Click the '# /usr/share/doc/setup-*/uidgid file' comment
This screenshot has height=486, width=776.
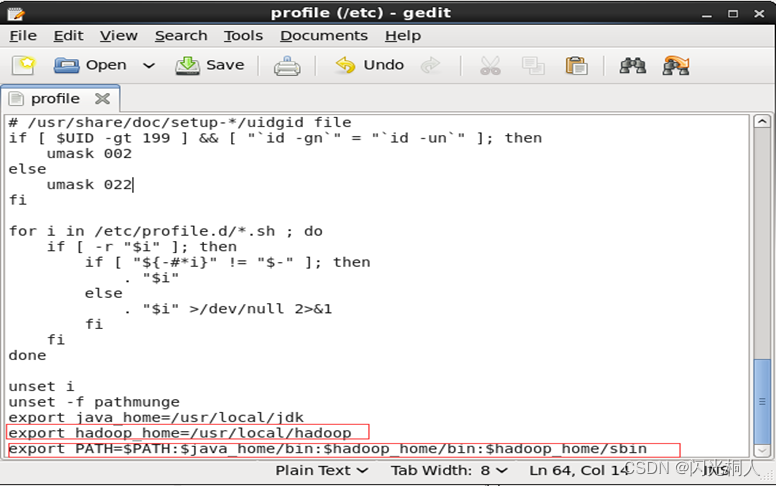pos(180,122)
